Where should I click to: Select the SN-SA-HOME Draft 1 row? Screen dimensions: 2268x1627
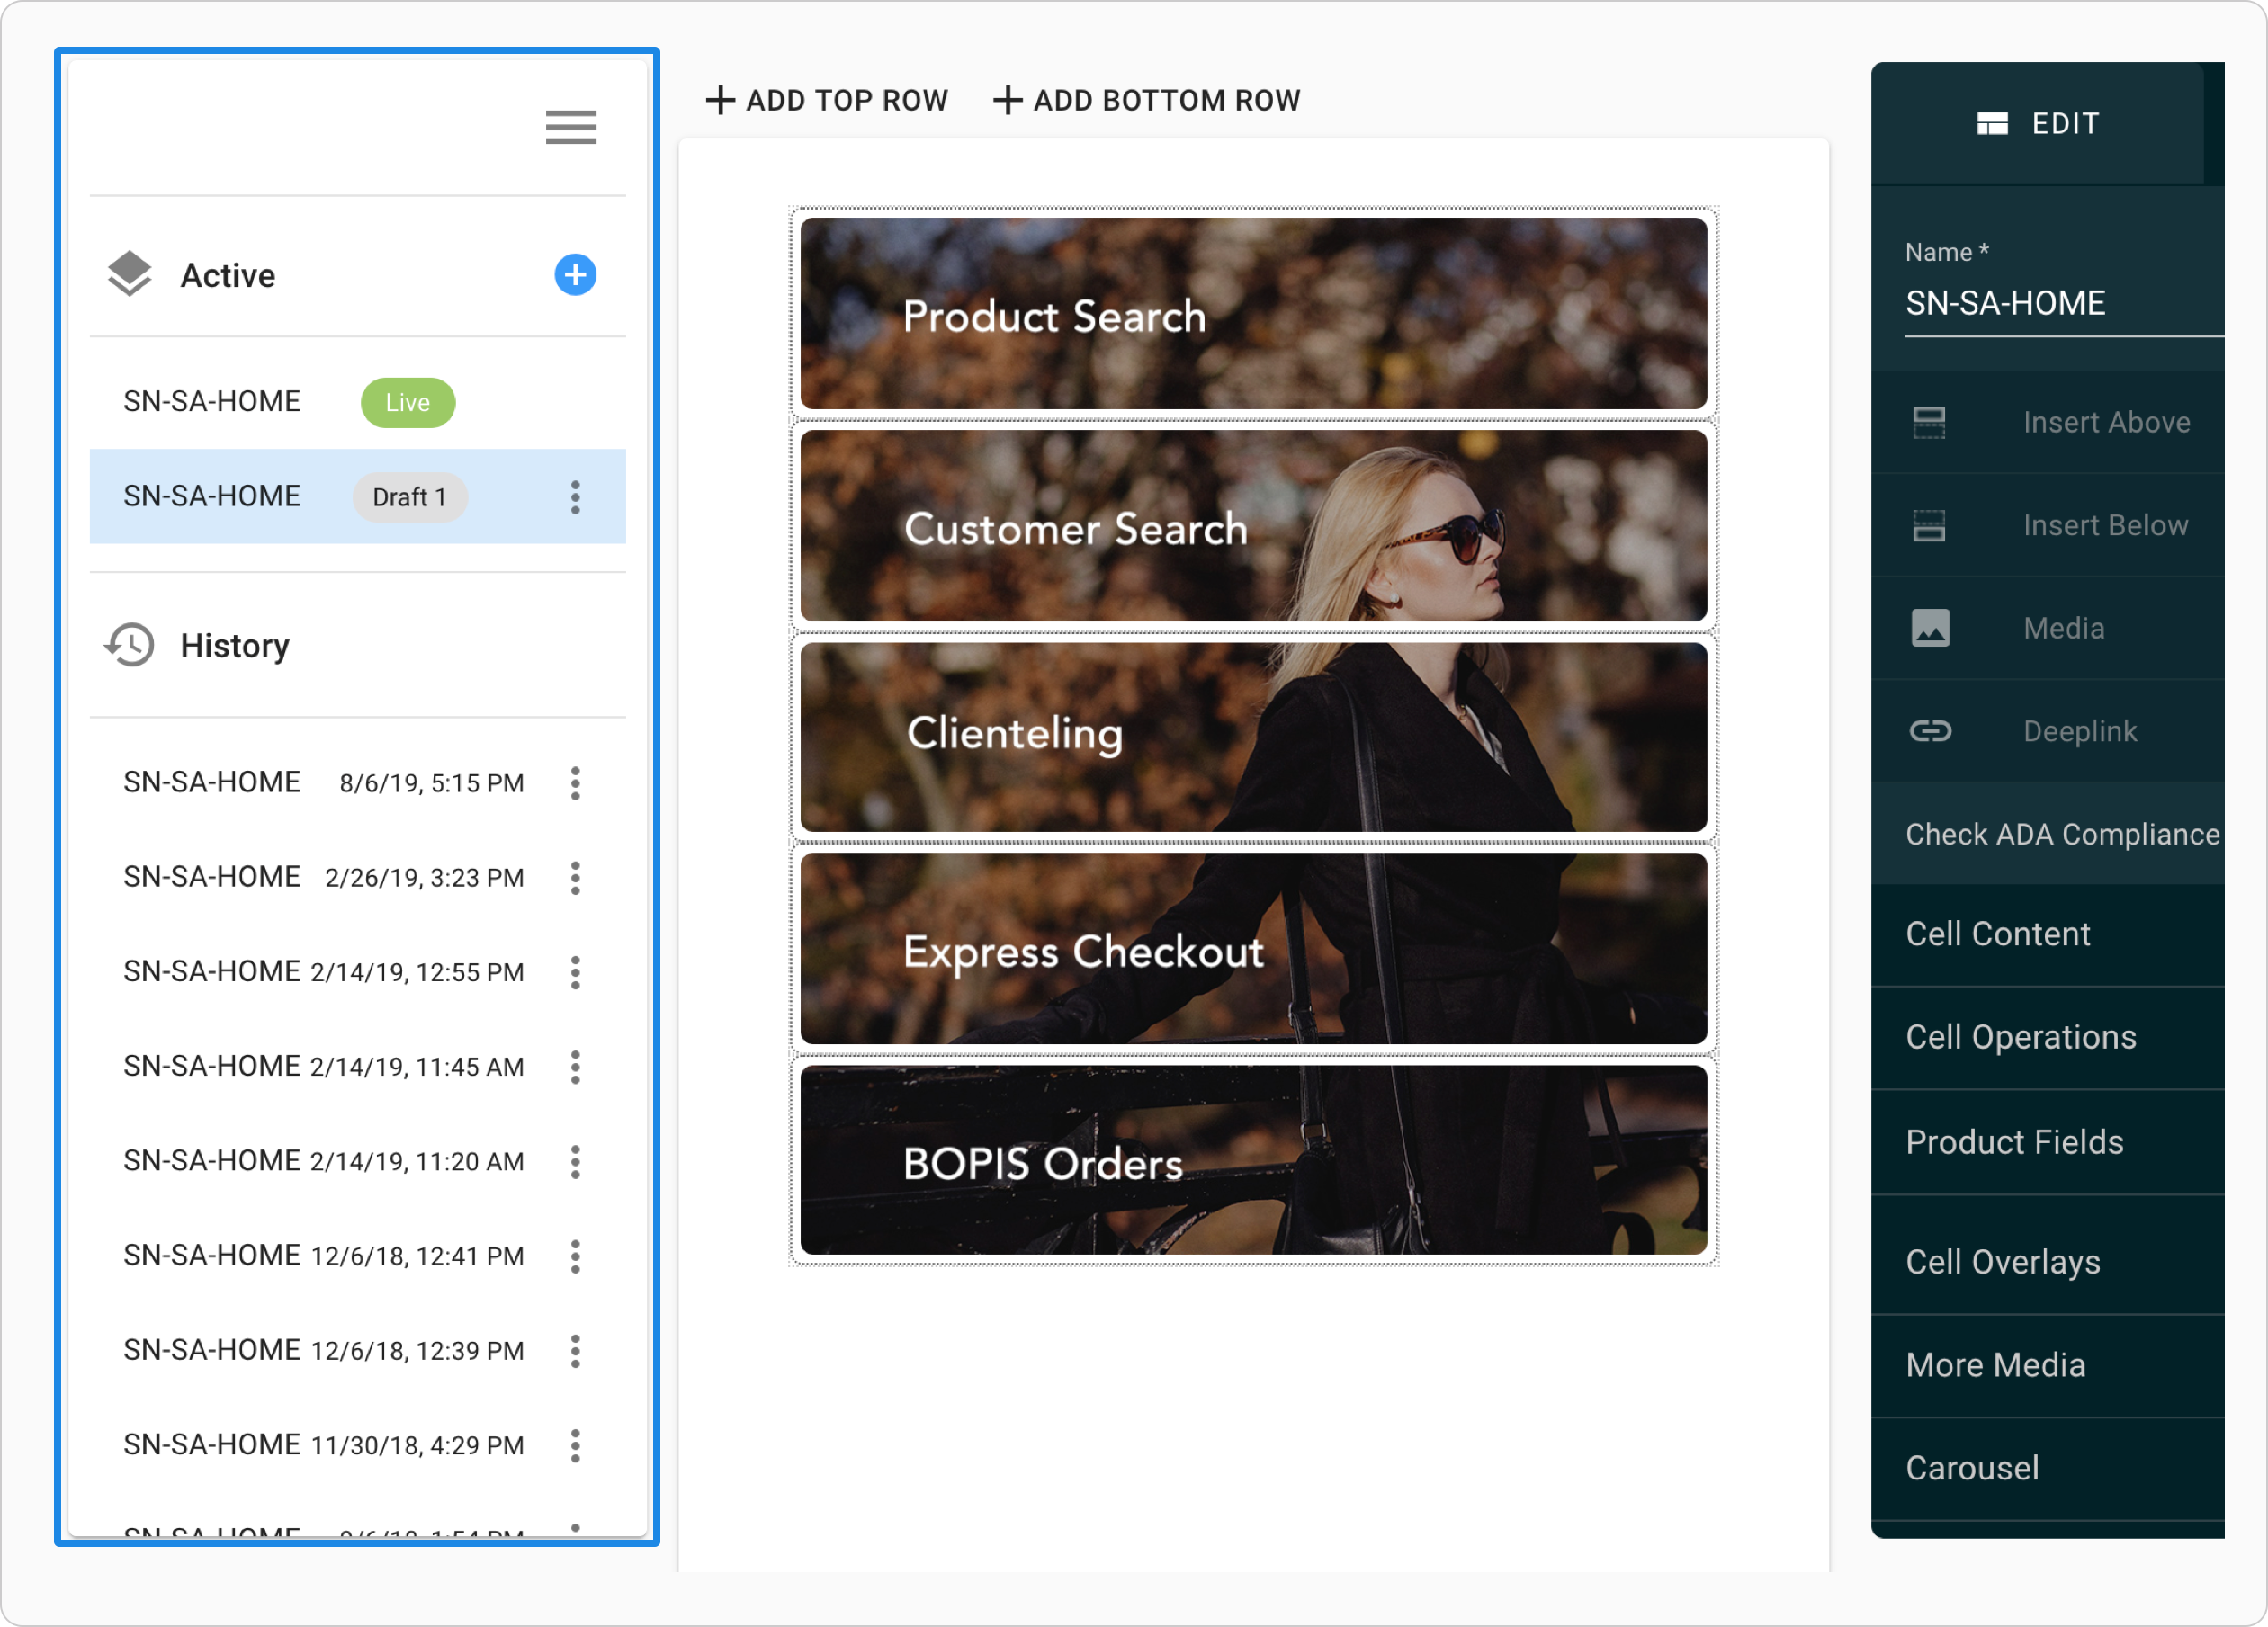point(357,497)
